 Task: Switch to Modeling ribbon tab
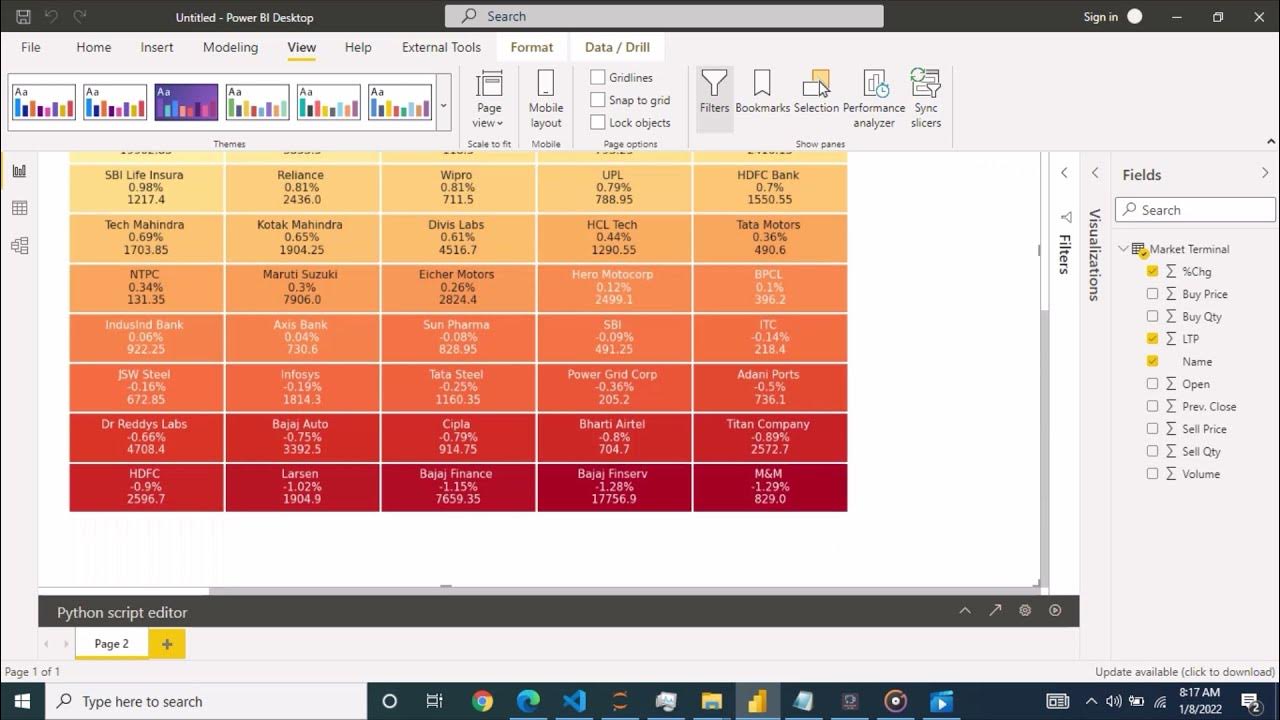click(x=230, y=47)
